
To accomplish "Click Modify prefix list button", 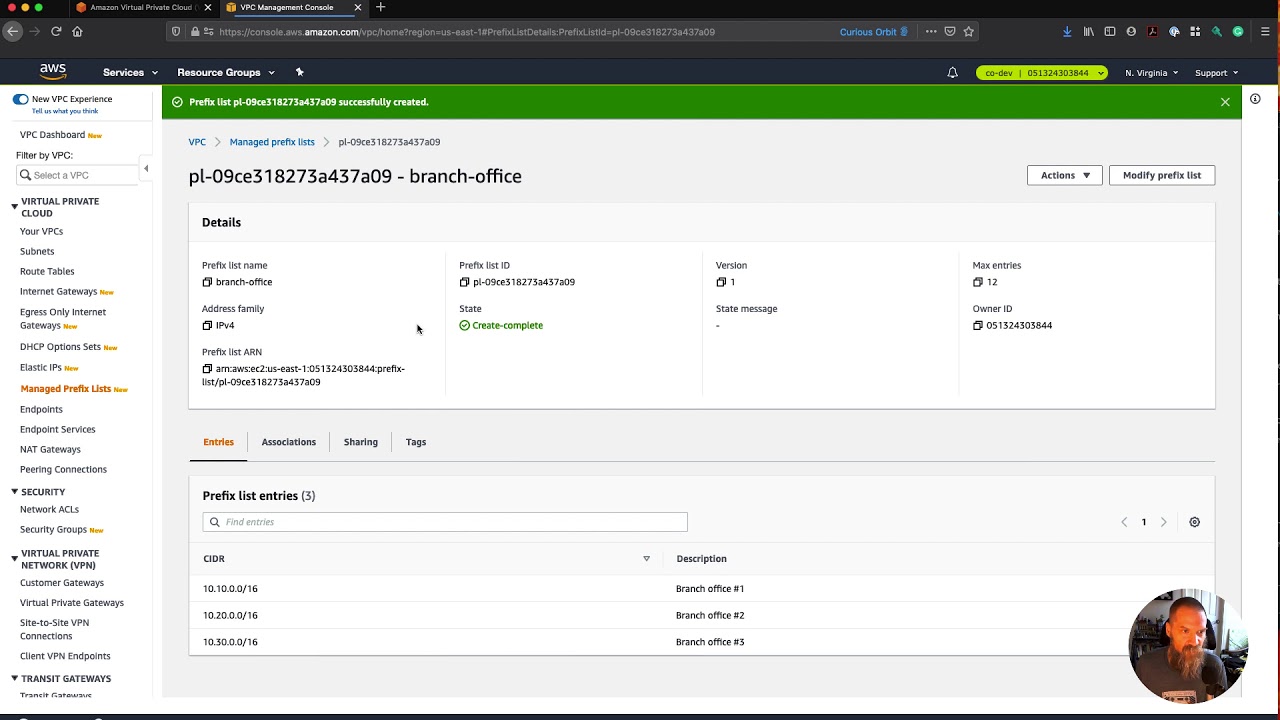I will 1161,175.
